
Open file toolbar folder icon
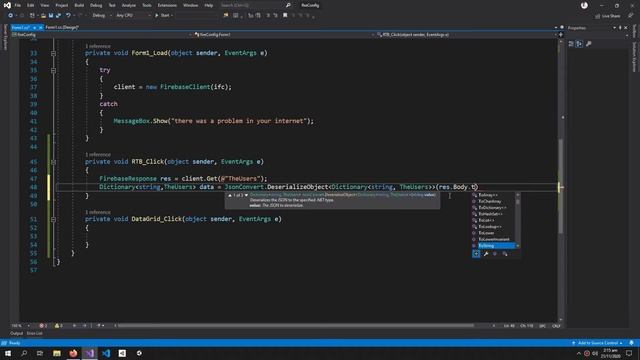(x=43, y=16)
